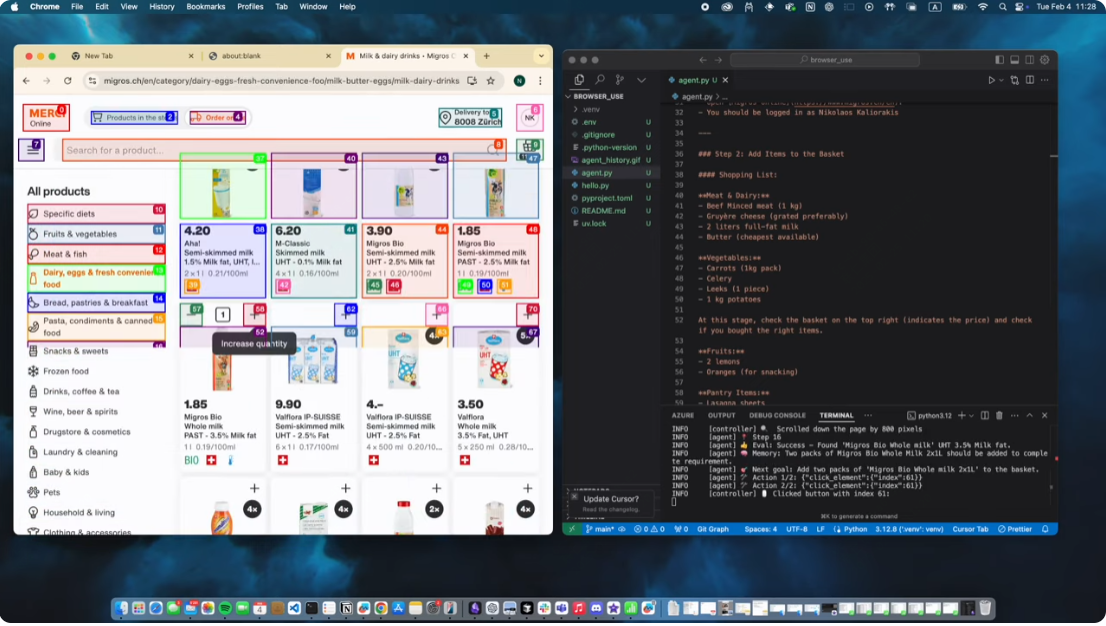Viewport: 1106px width, 626px height.
Task: Open the Search view in Cursor sidebar
Action: (x=600, y=80)
